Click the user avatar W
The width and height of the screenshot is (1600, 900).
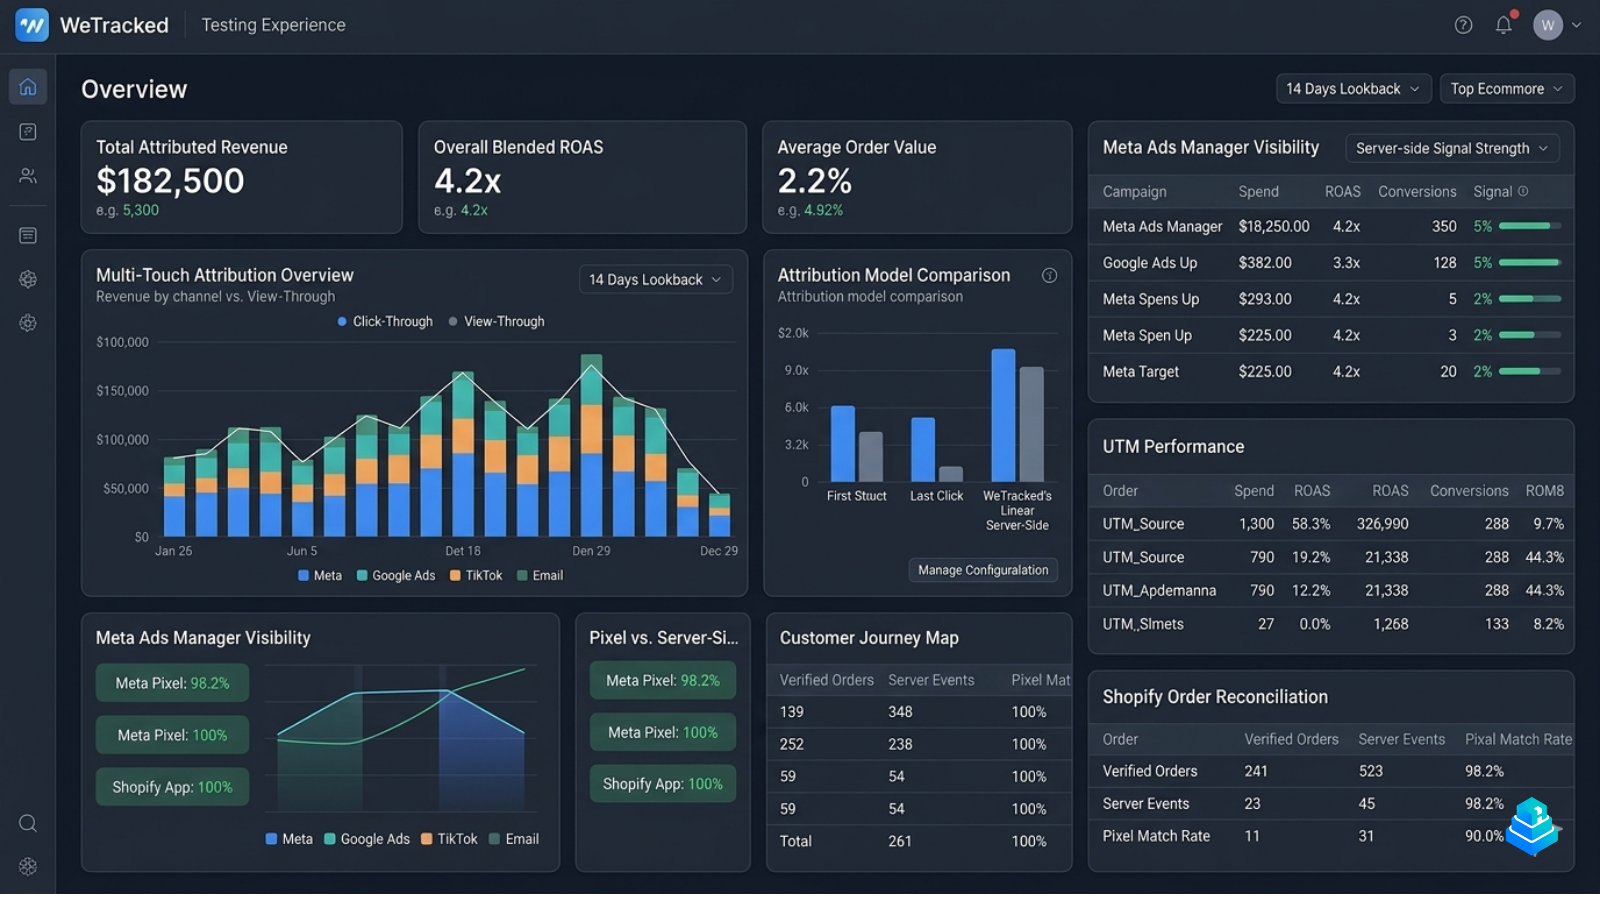(1548, 25)
